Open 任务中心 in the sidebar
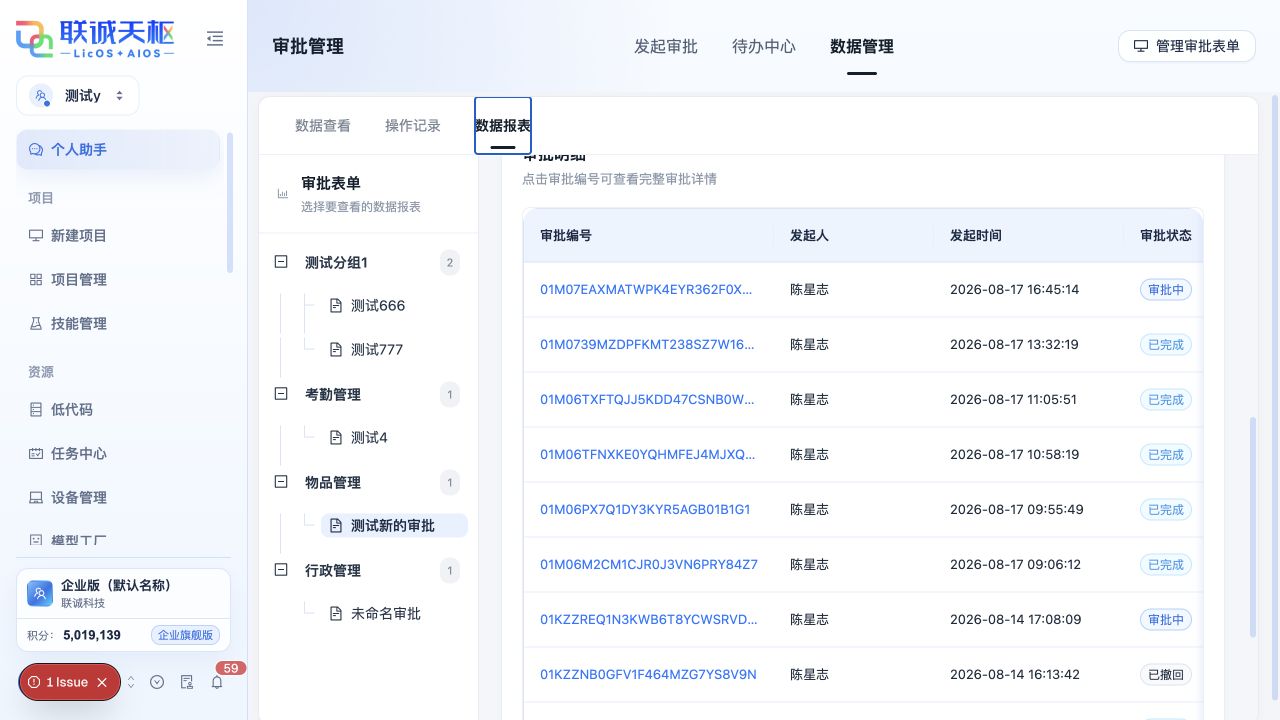The image size is (1280, 720). click(x=118, y=454)
